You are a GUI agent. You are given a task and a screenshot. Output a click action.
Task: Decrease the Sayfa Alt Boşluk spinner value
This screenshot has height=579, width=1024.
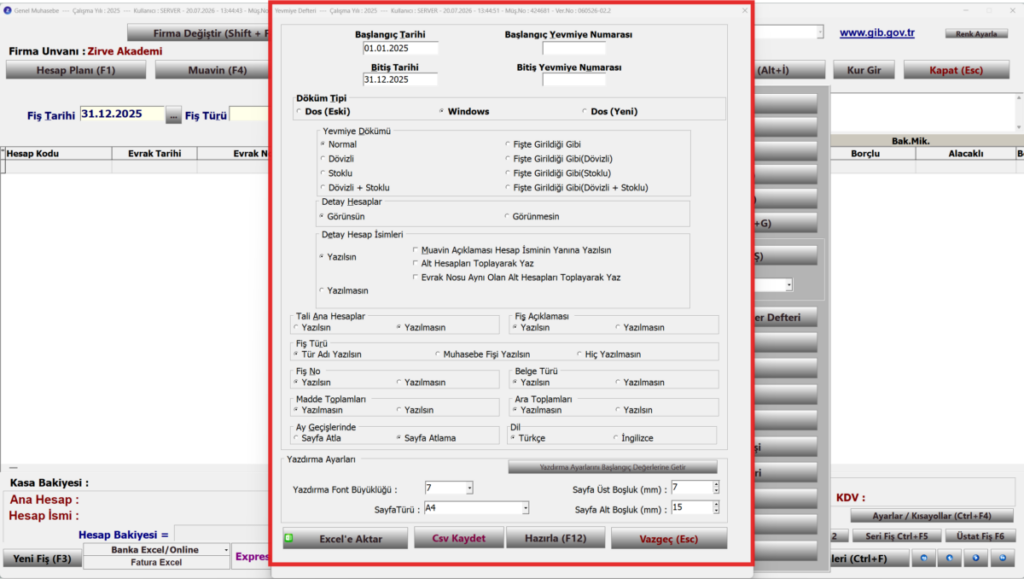pos(716,510)
